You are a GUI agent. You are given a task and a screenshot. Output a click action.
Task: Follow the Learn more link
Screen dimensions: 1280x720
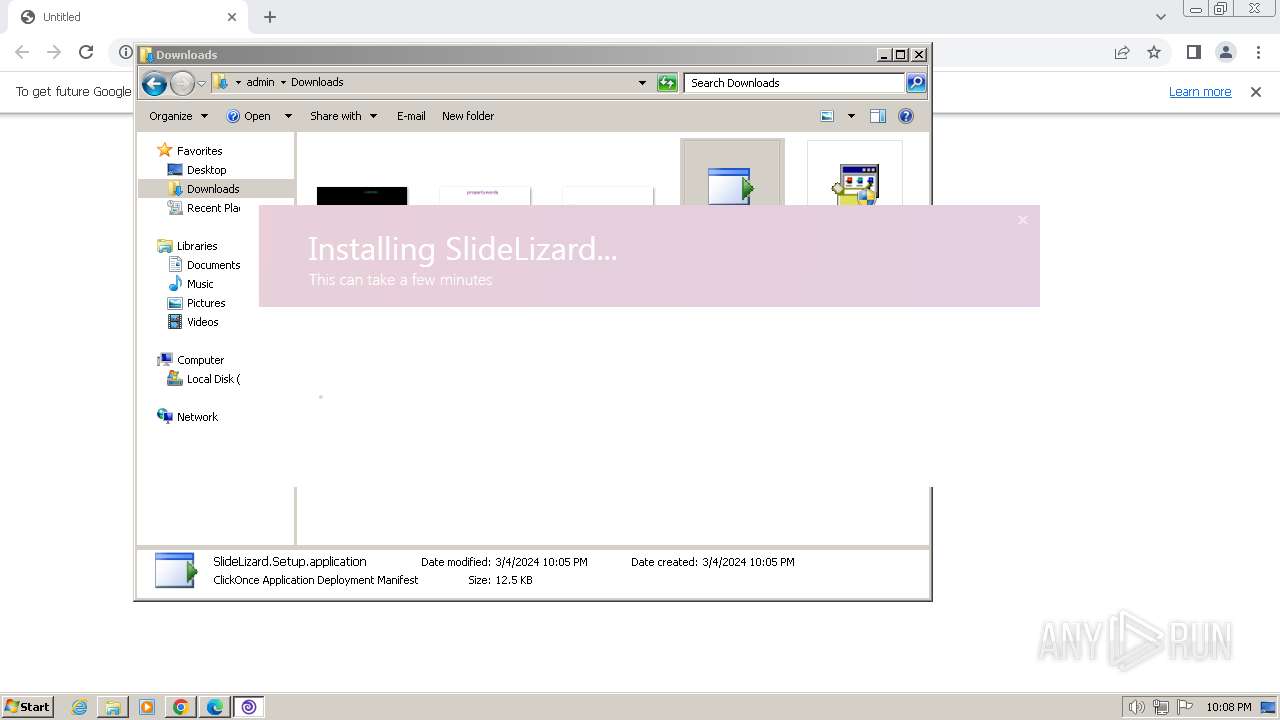(1200, 92)
